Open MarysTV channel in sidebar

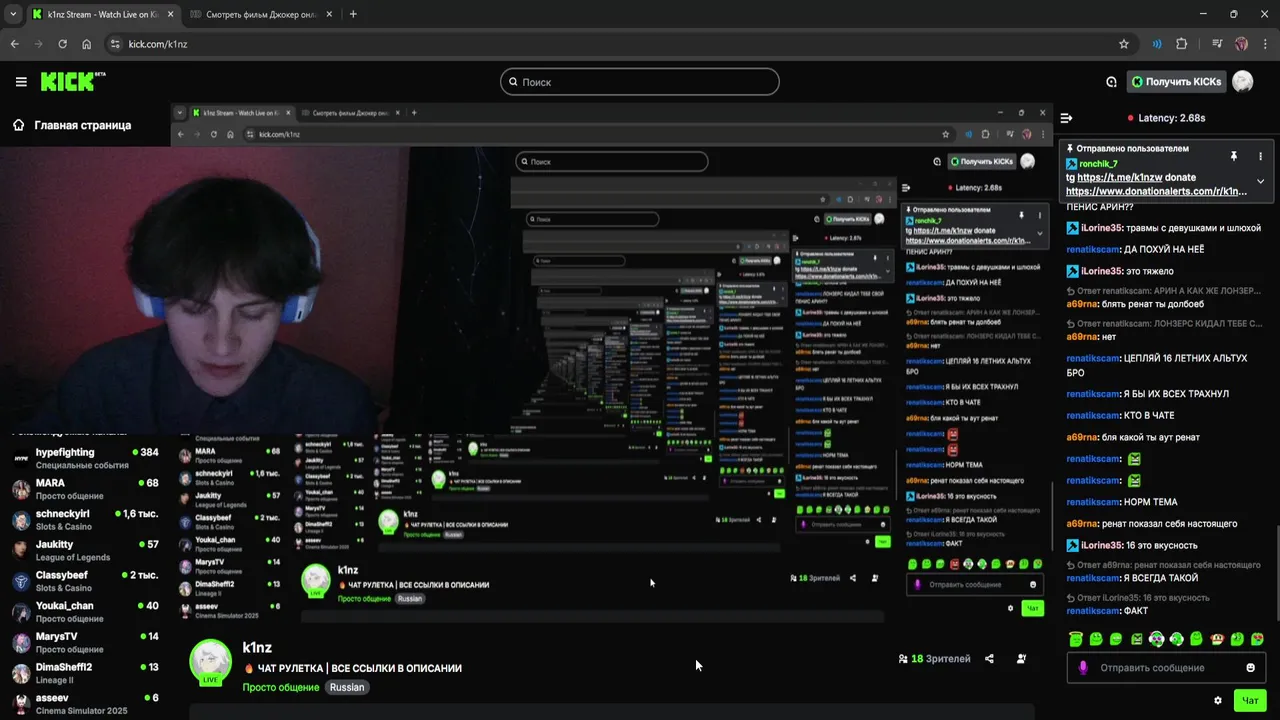pos(85,642)
